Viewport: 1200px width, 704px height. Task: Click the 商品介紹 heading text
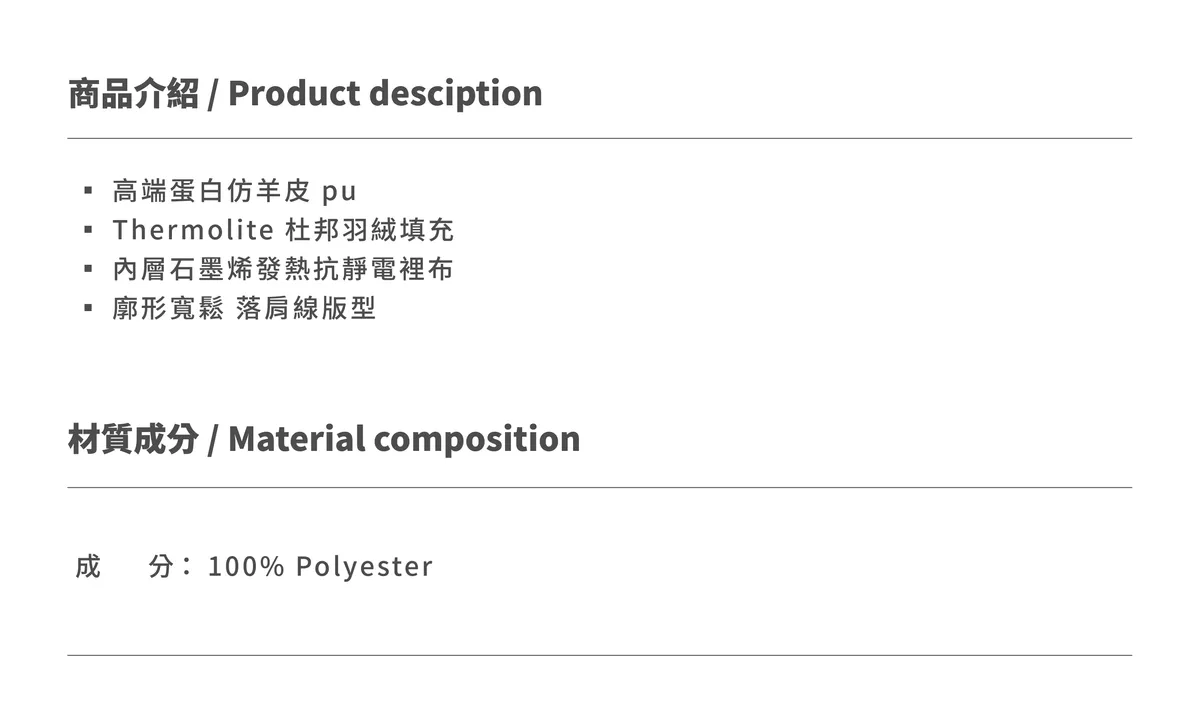(133, 93)
